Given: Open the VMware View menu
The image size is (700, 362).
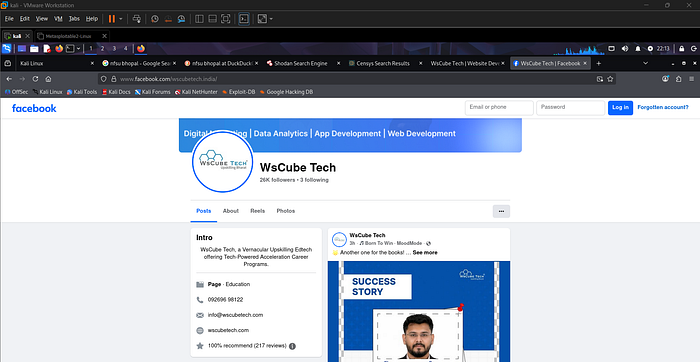Looking at the screenshot, I should click(42, 19).
